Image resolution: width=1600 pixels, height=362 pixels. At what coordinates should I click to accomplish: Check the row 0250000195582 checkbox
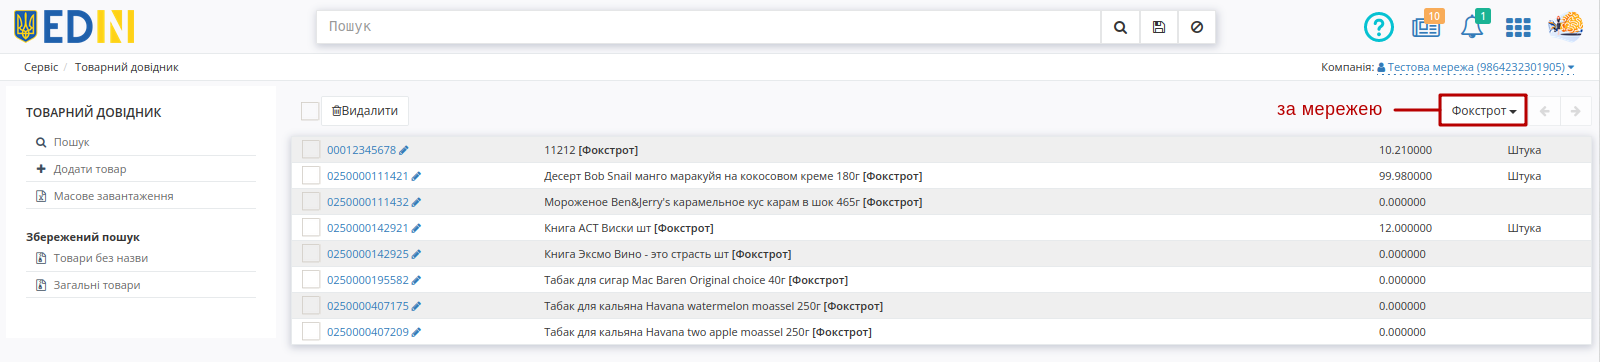[x=311, y=280]
